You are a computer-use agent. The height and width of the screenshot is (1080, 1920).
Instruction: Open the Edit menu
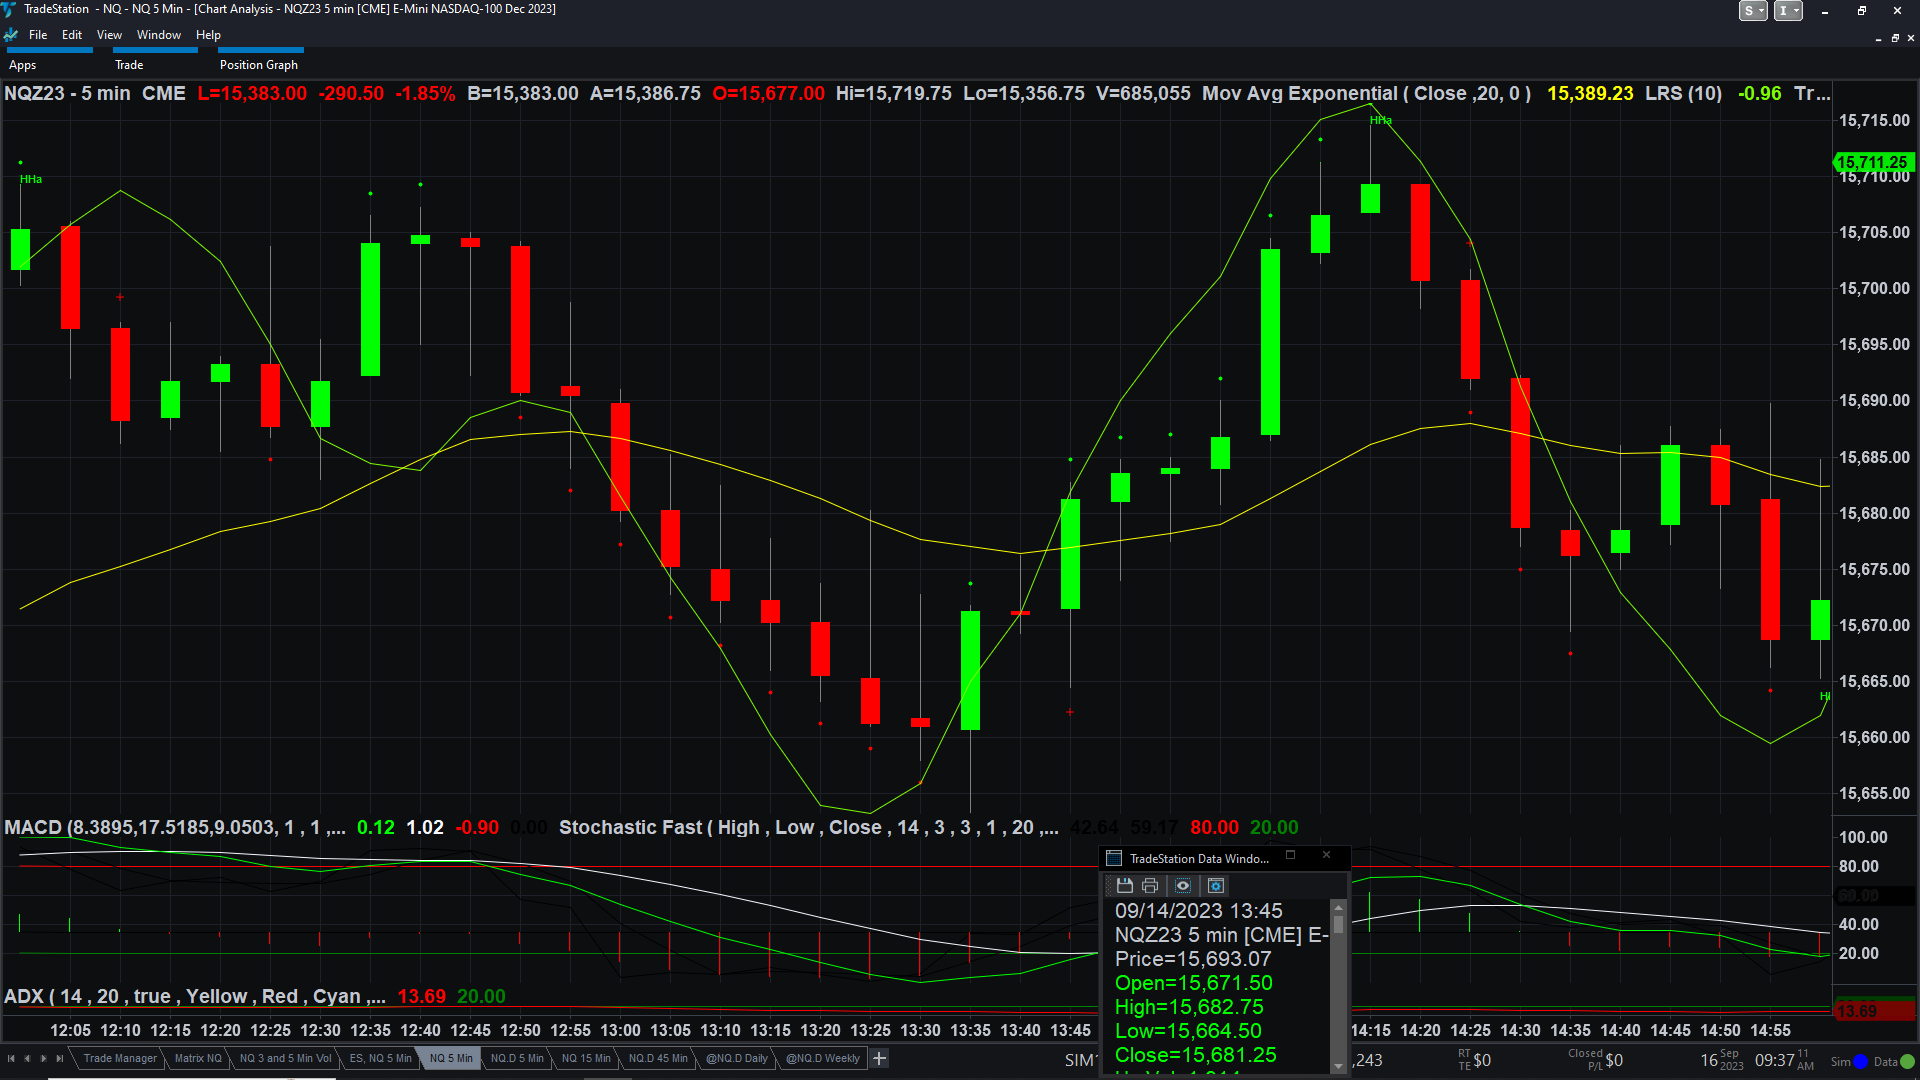72,35
